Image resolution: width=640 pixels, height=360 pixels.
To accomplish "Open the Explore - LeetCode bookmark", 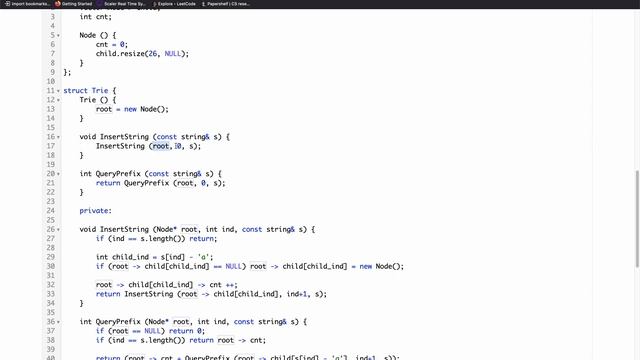I will 173,4.
